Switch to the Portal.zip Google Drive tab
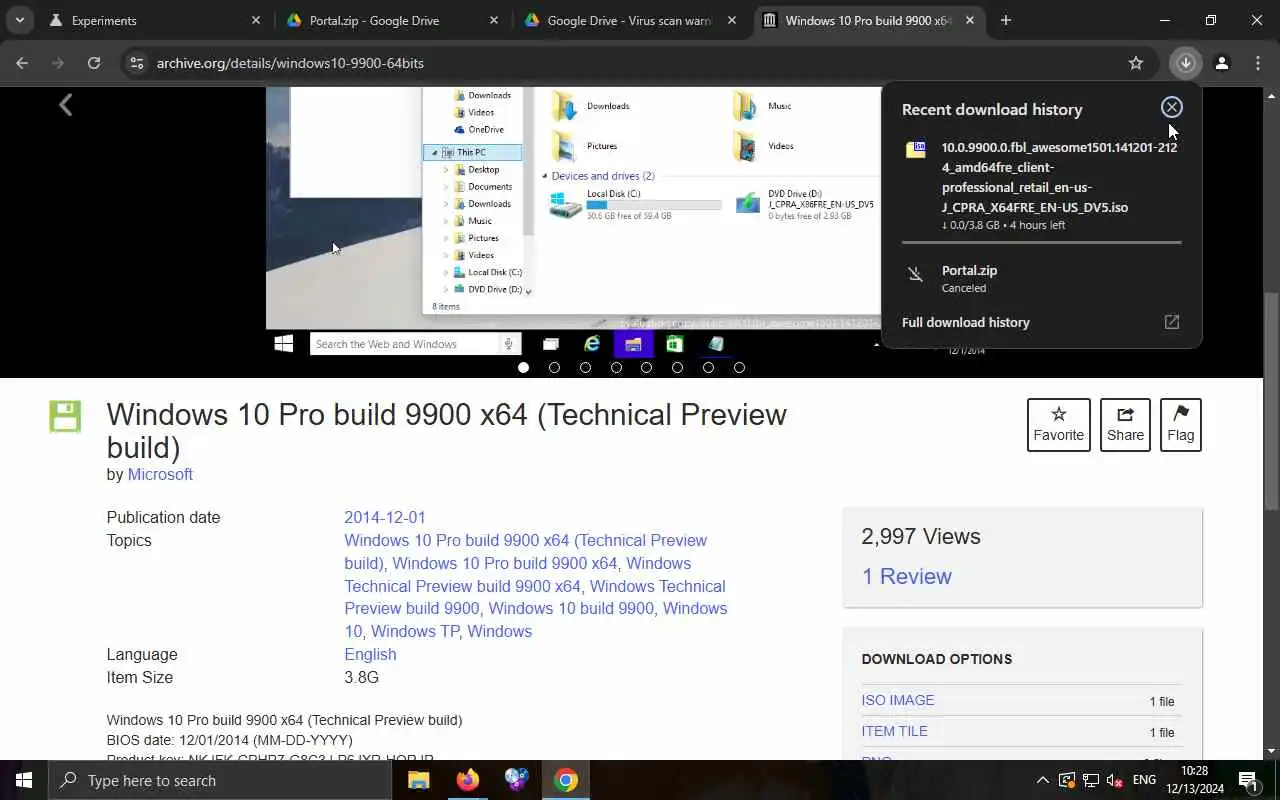This screenshot has height=800, width=1280. coord(391,20)
